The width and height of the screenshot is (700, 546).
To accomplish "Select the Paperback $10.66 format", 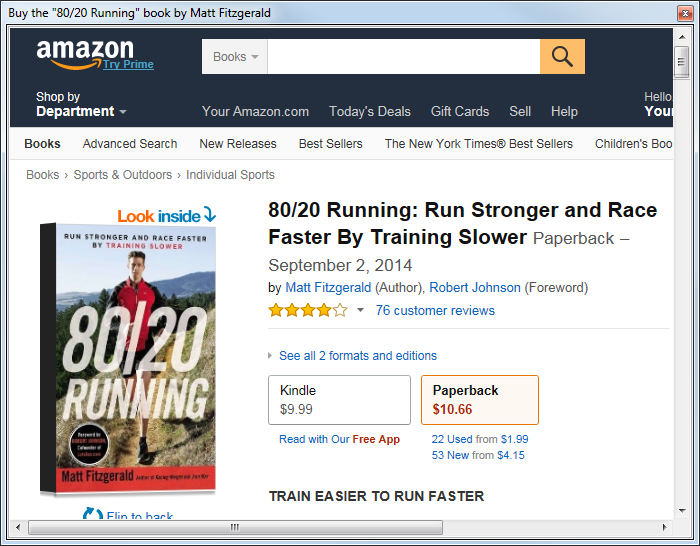I will [479, 400].
